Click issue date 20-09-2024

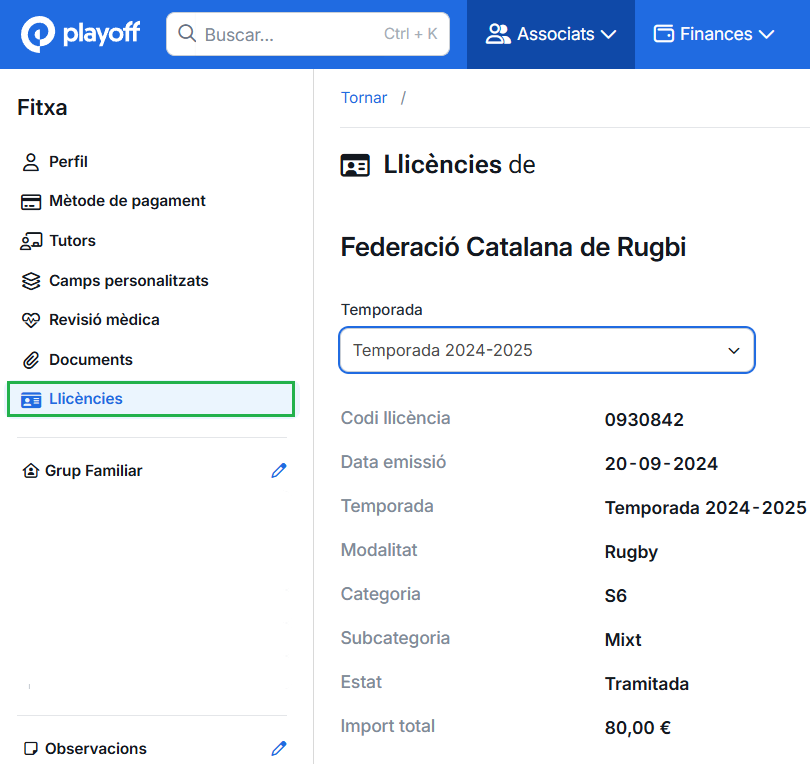coord(661,464)
